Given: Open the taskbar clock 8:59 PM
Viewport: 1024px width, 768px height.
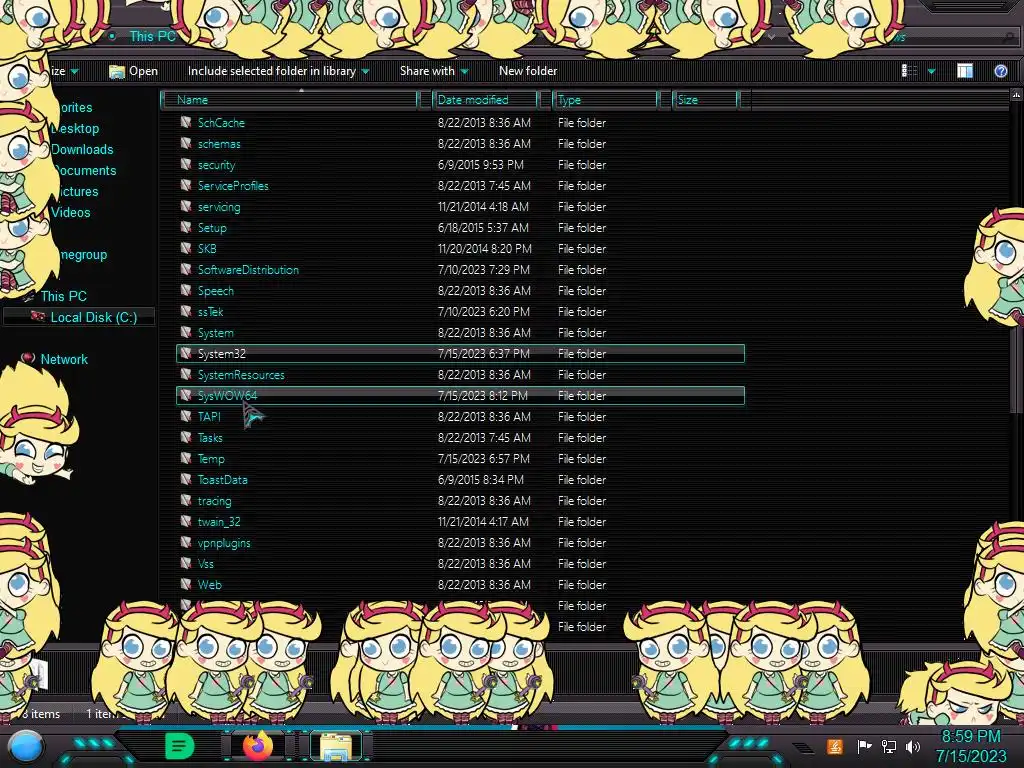Looking at the screenshot, I should [x=970, y=736].
